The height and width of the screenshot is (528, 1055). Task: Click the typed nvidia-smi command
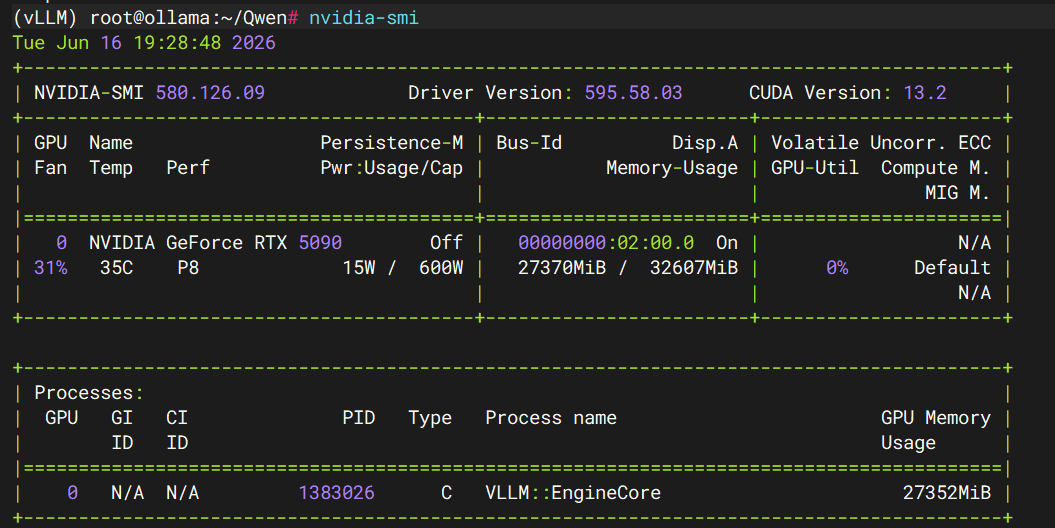(x=364, y=17)
